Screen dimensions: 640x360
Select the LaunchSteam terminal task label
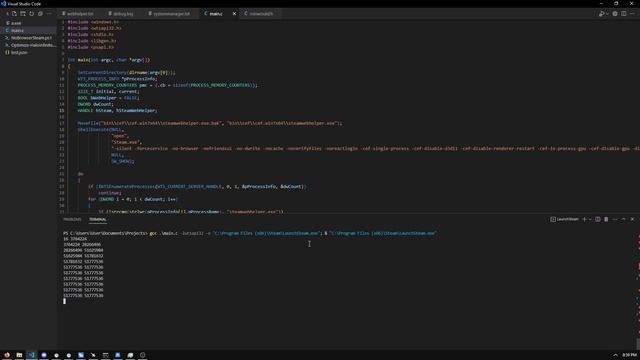click(564, 220)
